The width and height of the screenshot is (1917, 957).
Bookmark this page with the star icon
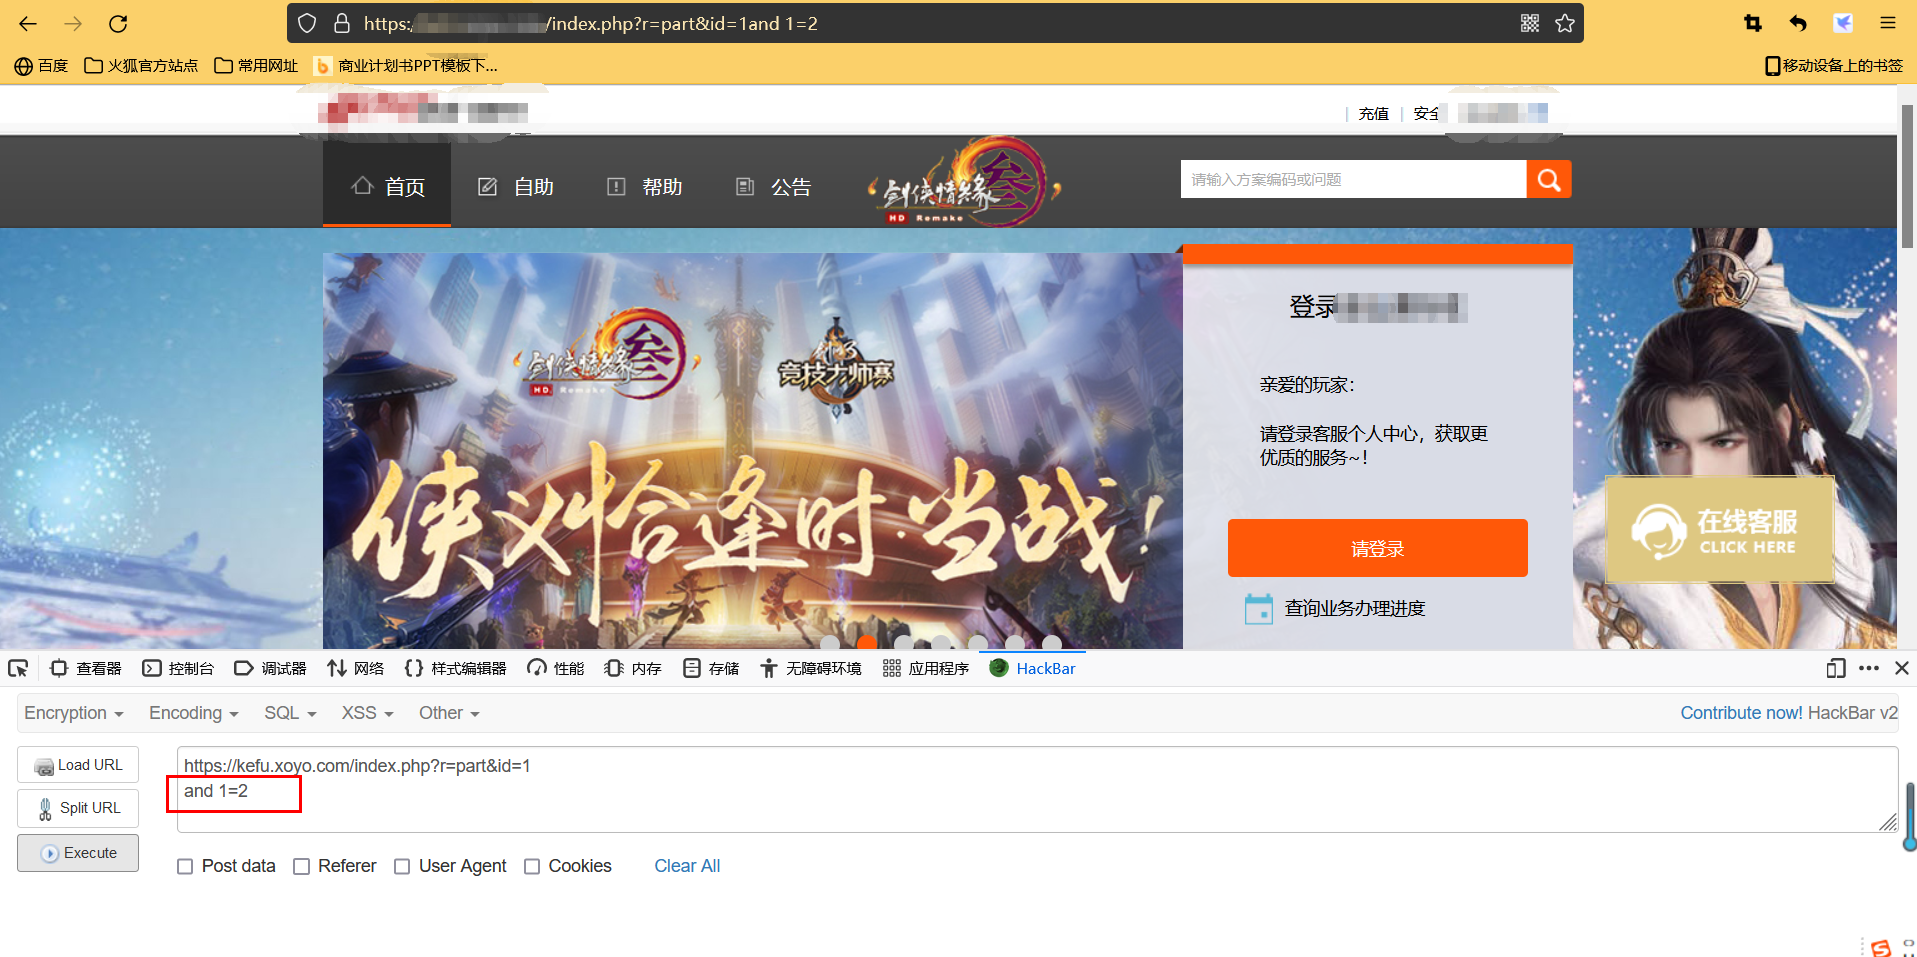(1565, 23)
